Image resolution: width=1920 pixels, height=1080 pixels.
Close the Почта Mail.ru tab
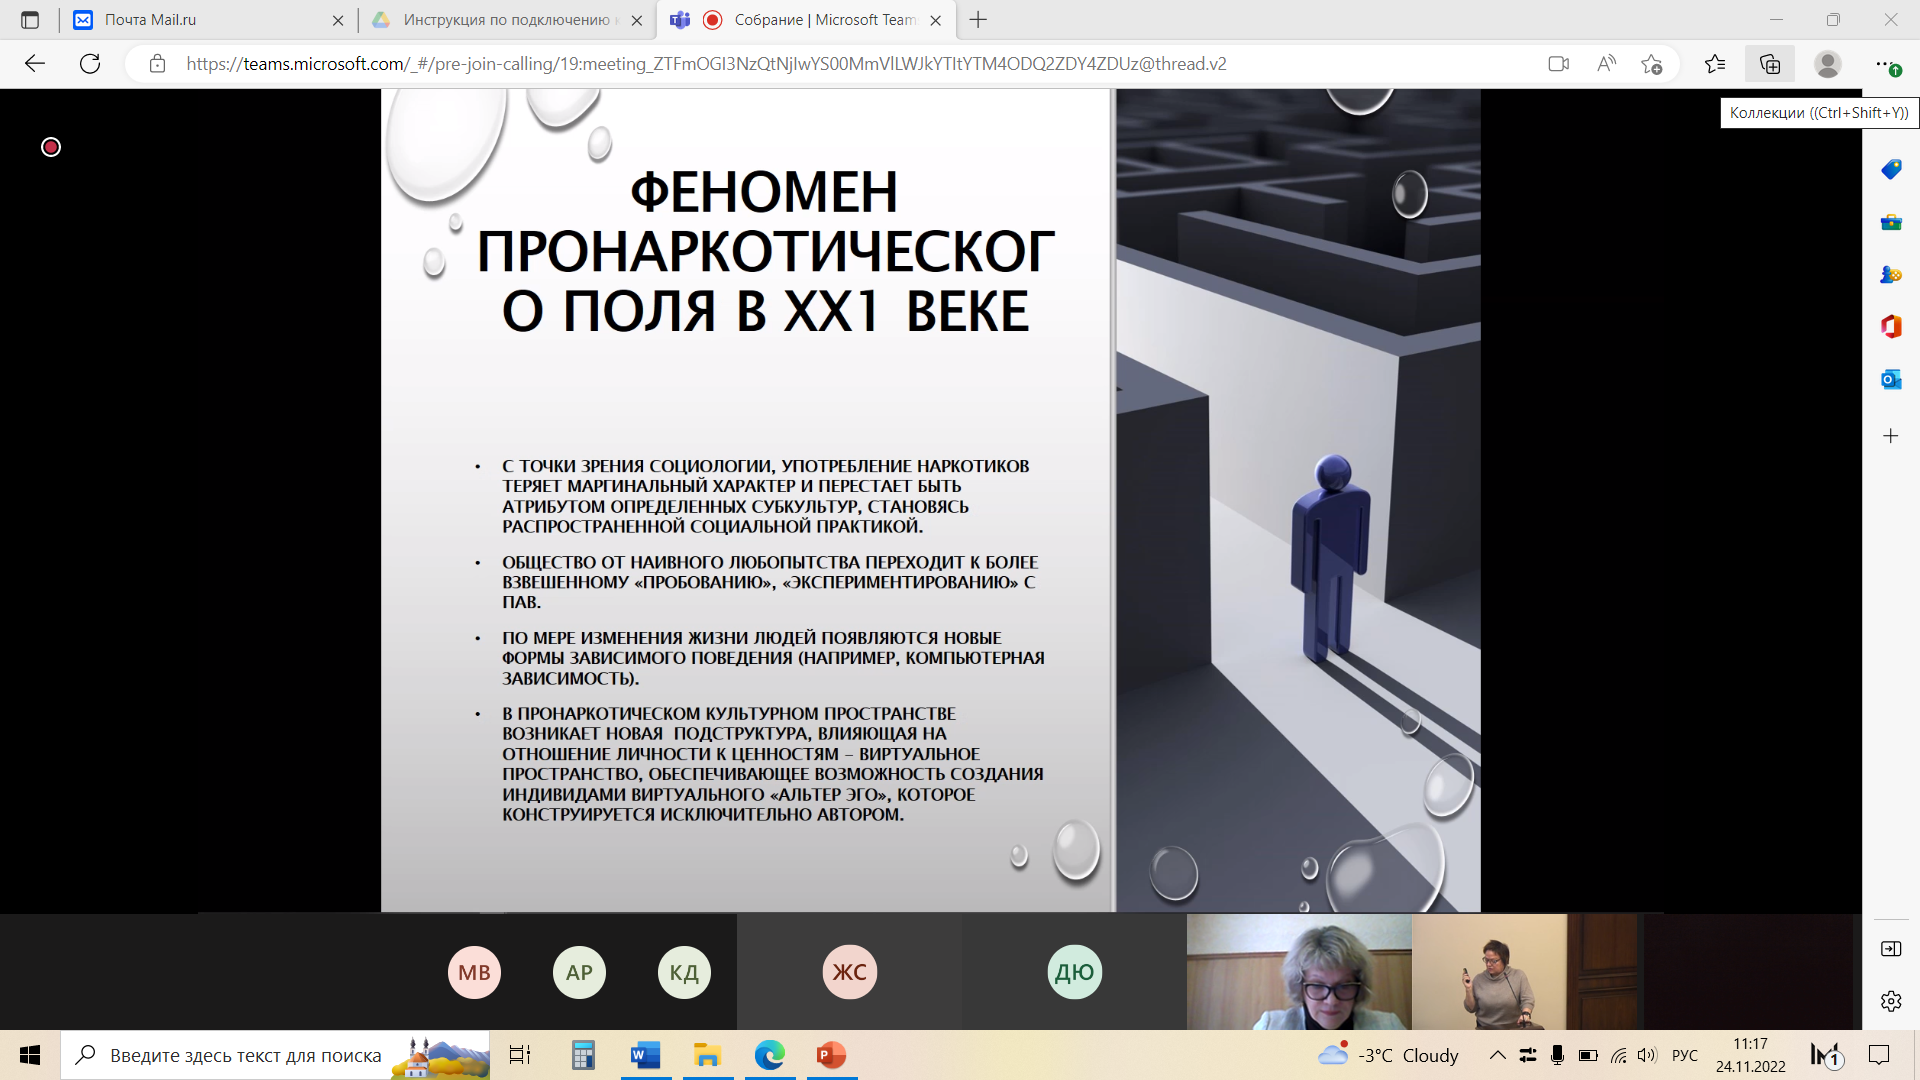point(338,20)
